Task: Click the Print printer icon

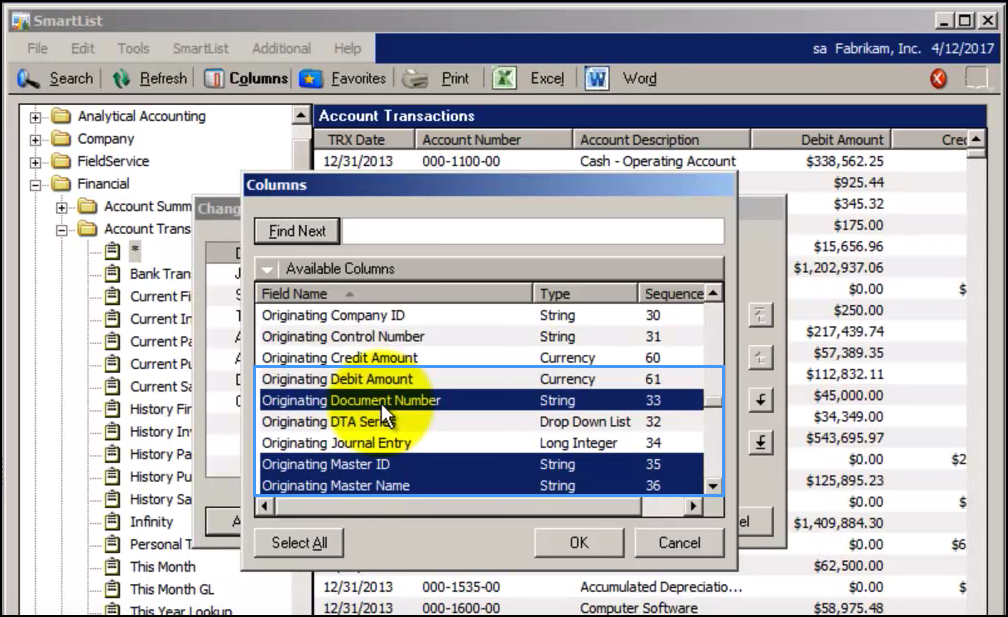Action: pos(415,78)
